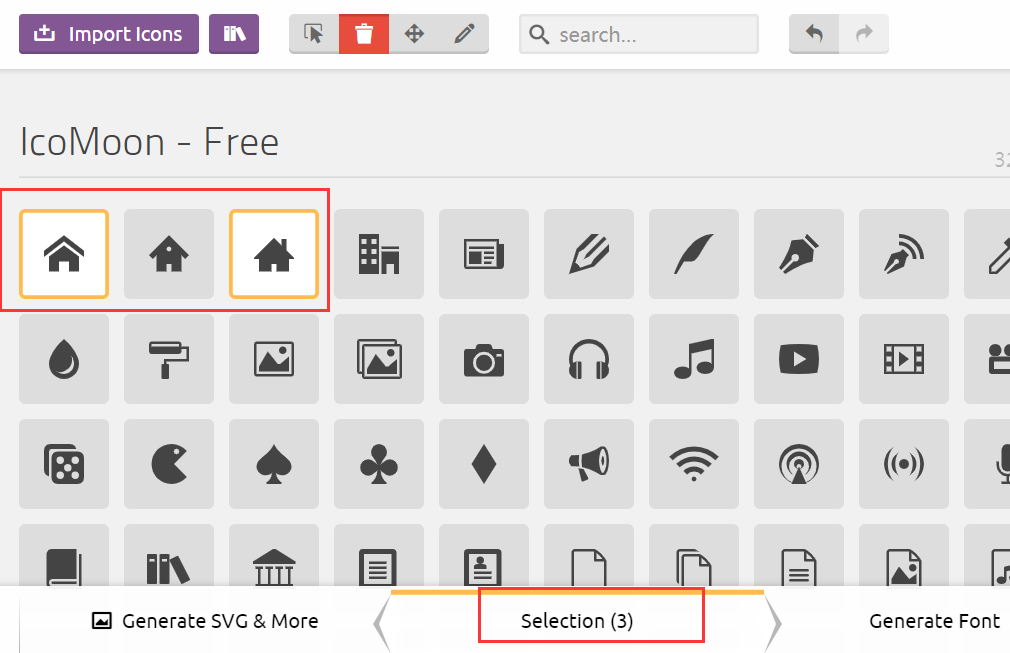
Task: Select the clubs suit icon
Action: 379,464
